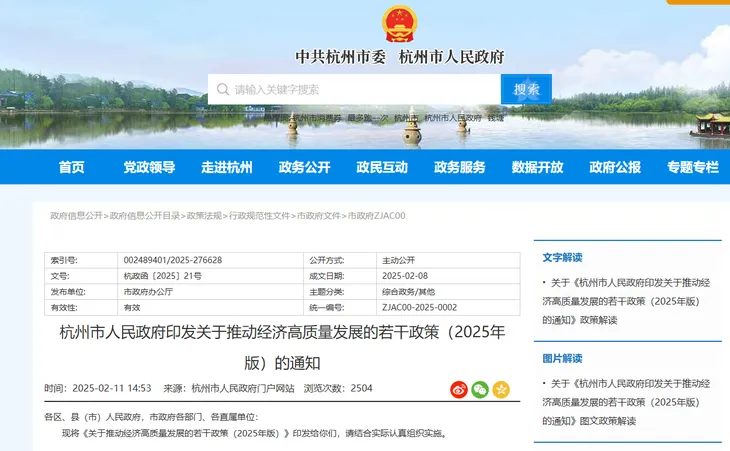Select 政府公报 in navigation bar
This screenshot has height=451, width=730.
pyautogui.click(x=615, y=167)
